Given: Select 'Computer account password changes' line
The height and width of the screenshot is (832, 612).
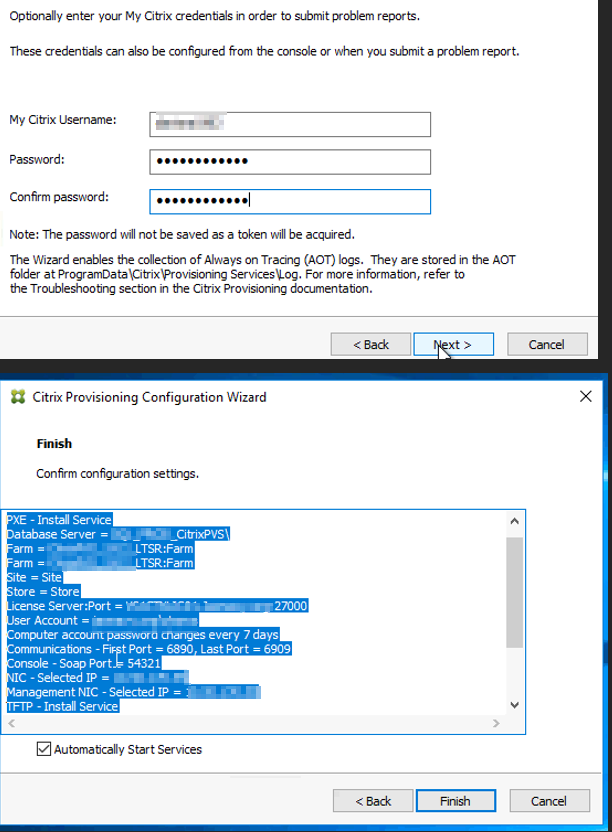Looking at the screenshot, I should point(142,635).
